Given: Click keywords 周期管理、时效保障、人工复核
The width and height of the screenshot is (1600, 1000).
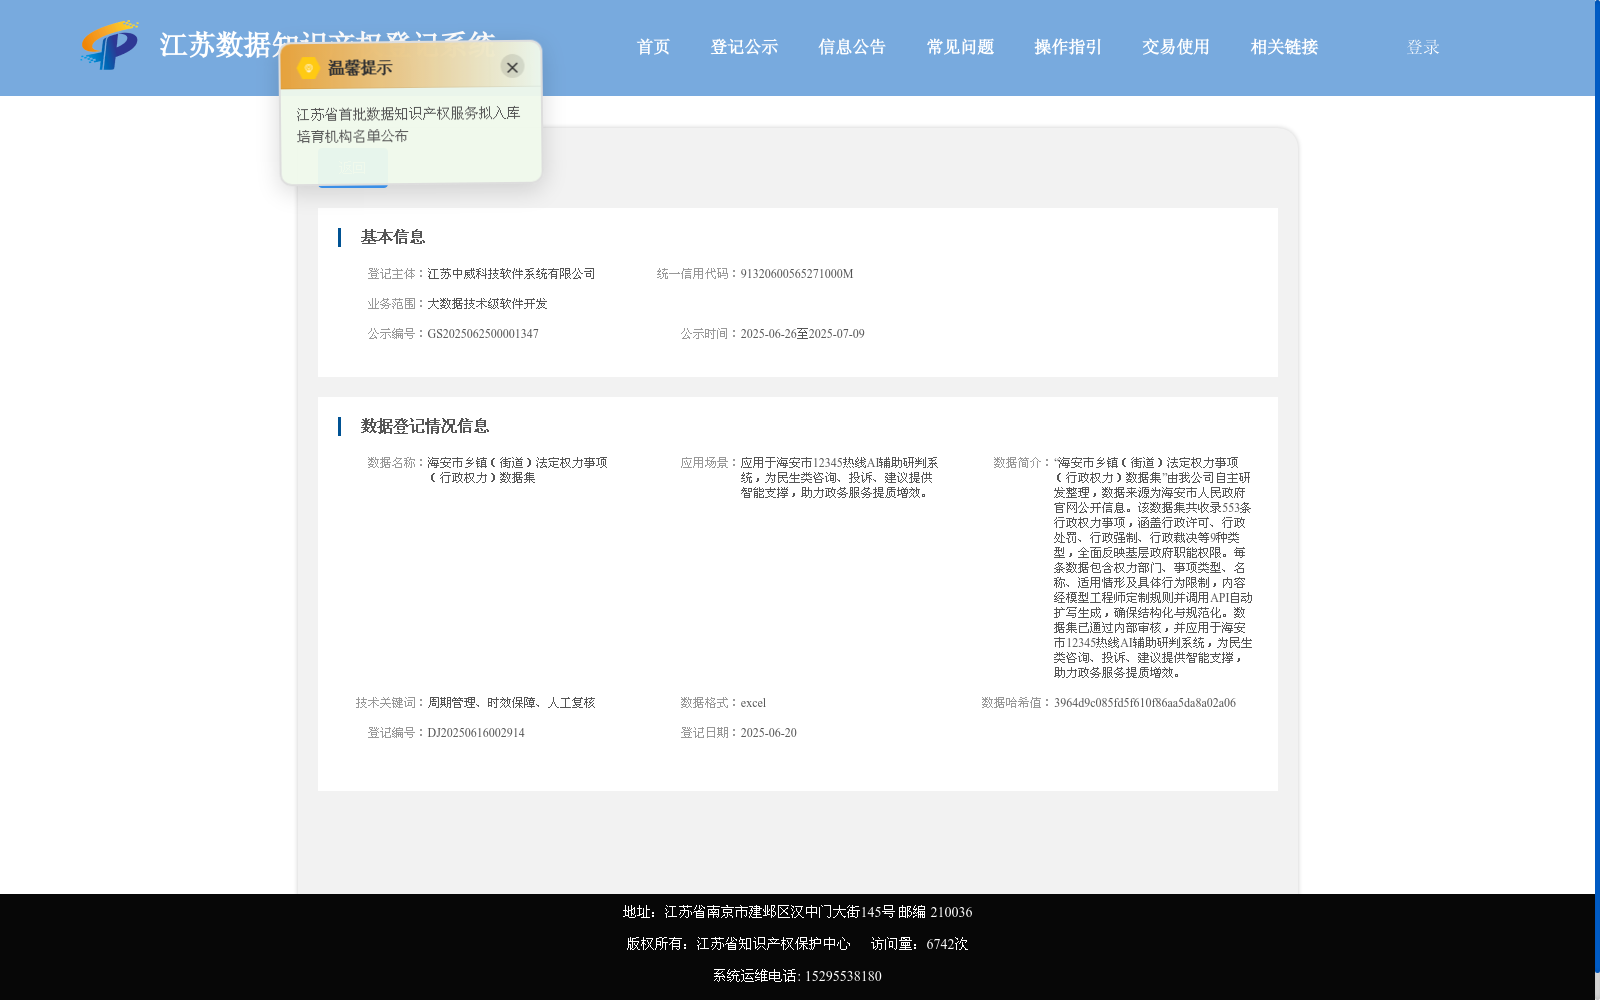Looking at the screenshot, I should (511, 703).
